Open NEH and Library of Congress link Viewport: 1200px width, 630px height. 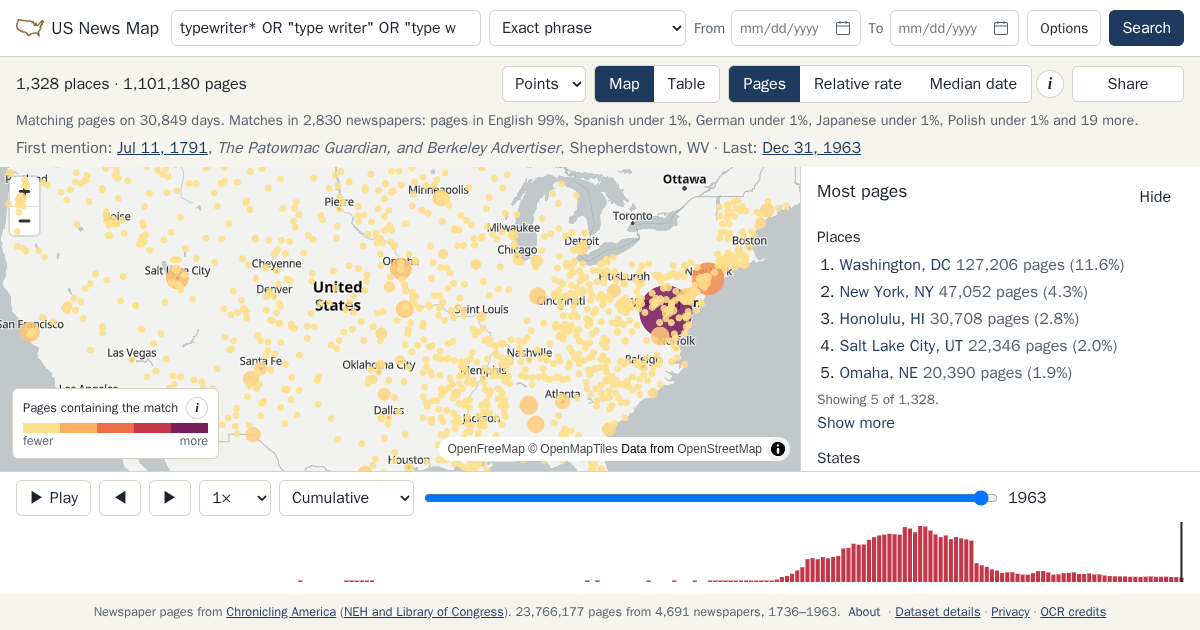424,612
